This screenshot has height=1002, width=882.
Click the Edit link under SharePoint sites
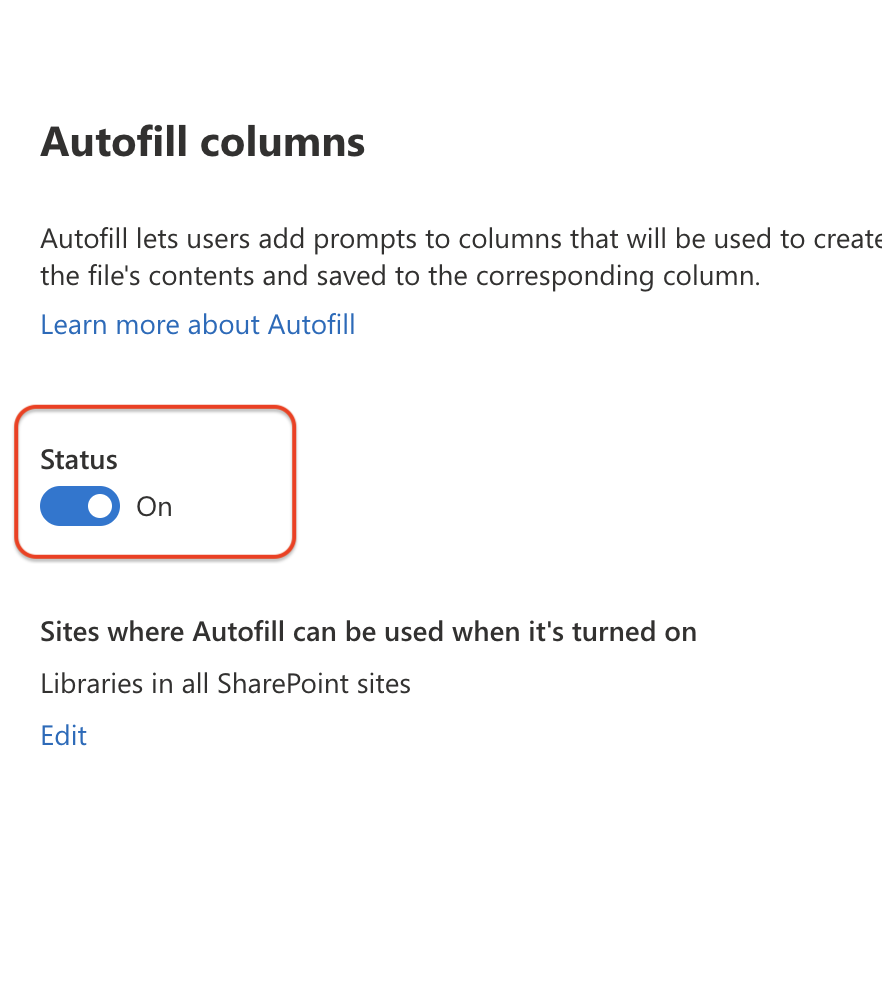point(63,736)
